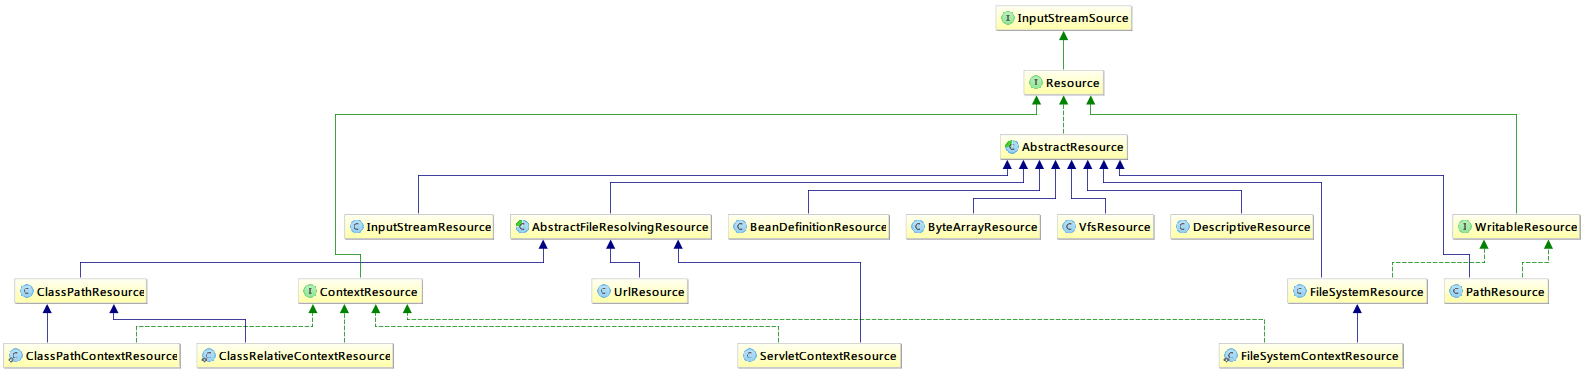Select the AbstractFileResolvingResource label
The height and width of the screenshot is (383, 1589).
[619, 227]
